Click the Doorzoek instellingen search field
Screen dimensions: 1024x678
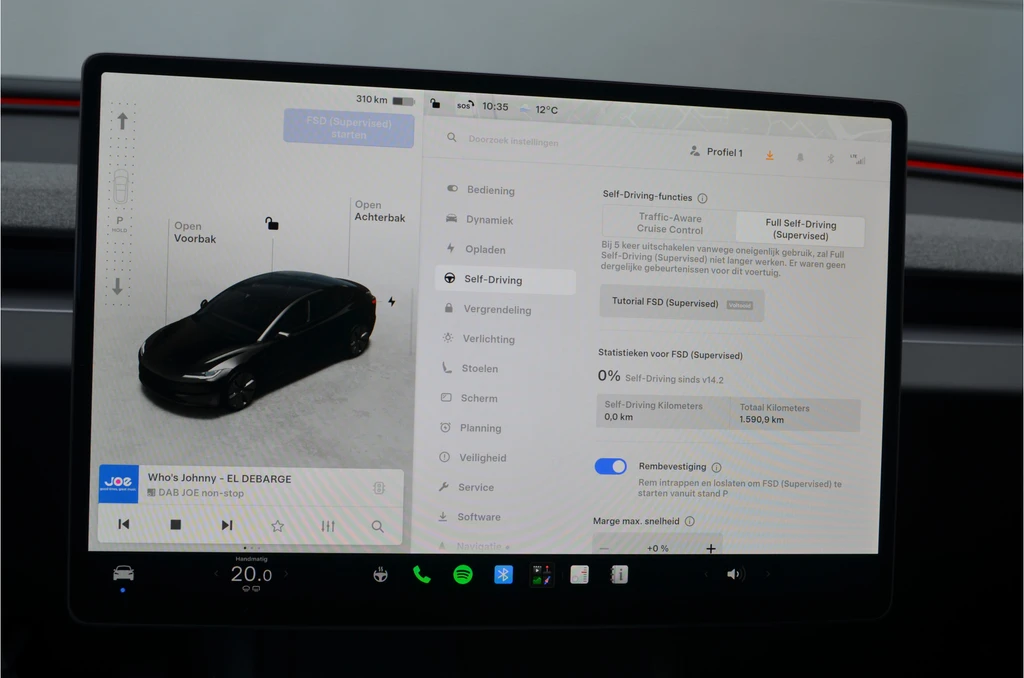(513, 140)
